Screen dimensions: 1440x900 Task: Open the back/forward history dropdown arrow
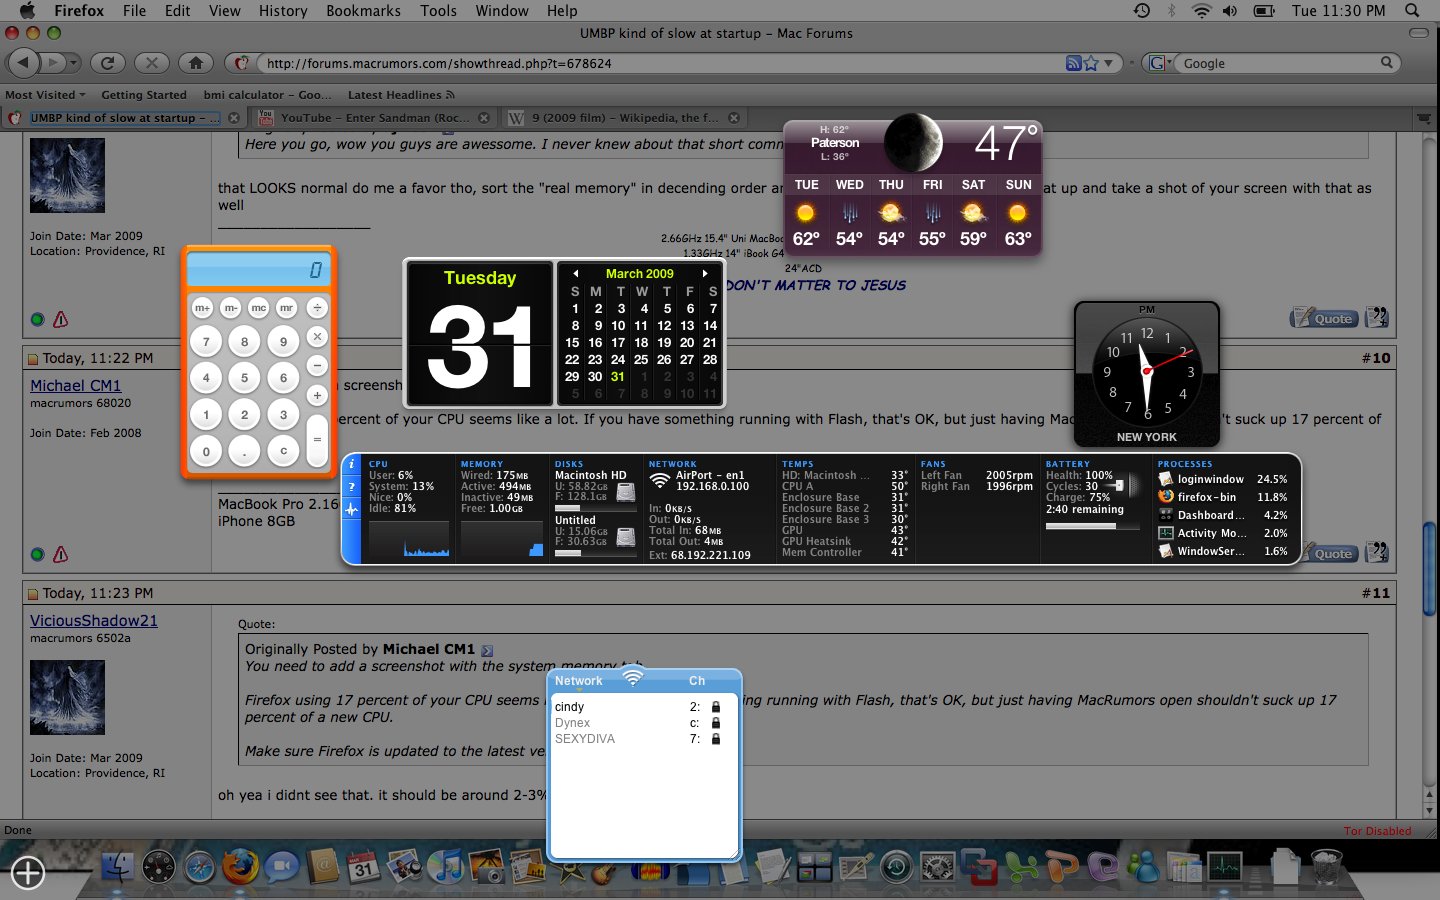[75, 63]
